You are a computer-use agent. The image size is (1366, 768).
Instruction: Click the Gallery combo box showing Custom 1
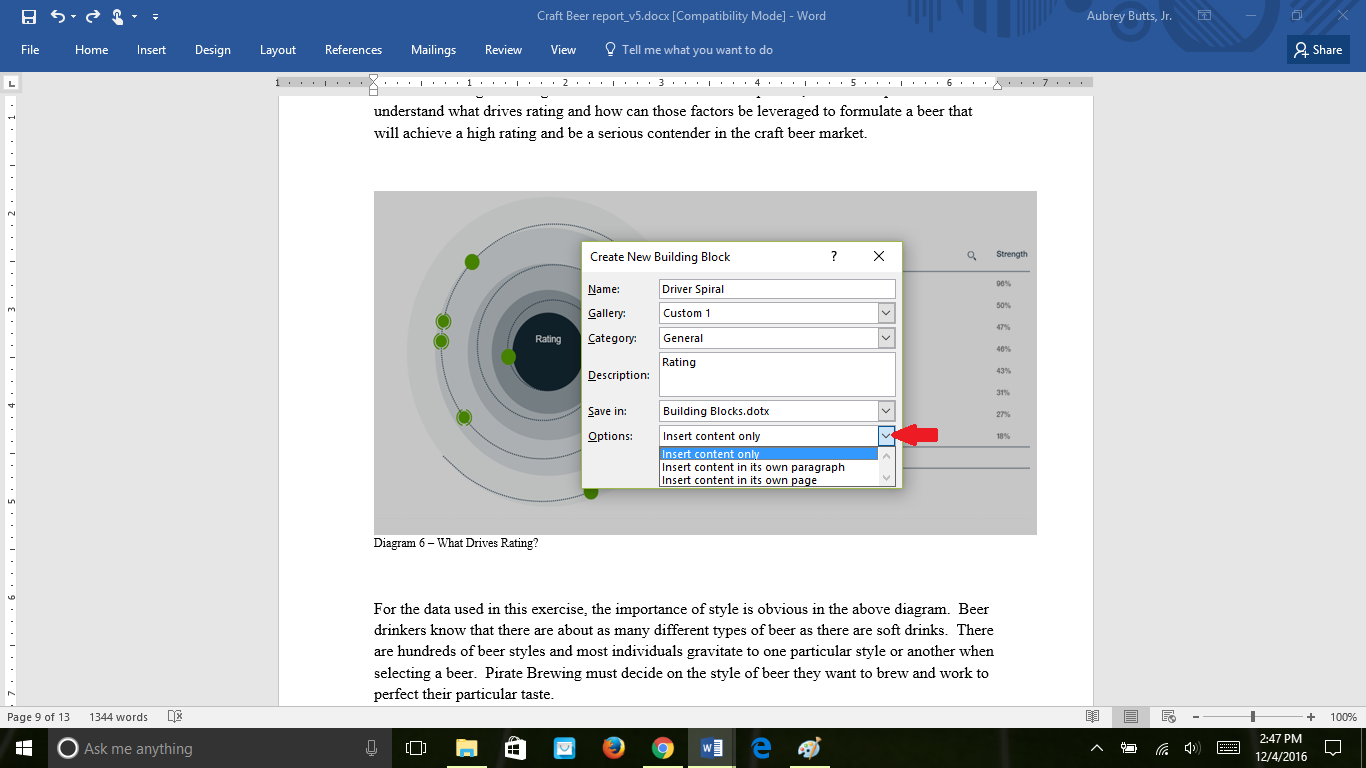[777, 313]
